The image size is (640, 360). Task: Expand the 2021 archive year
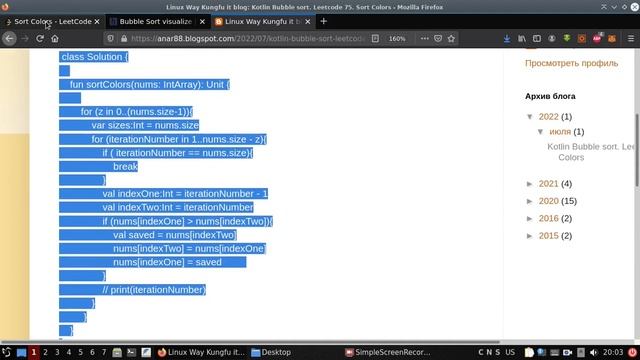point(530,184)
